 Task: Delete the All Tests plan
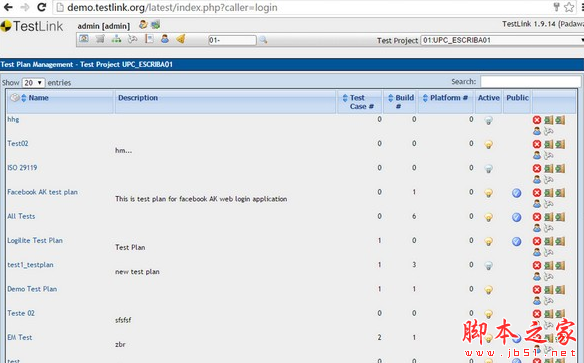[x=537, y=217]
